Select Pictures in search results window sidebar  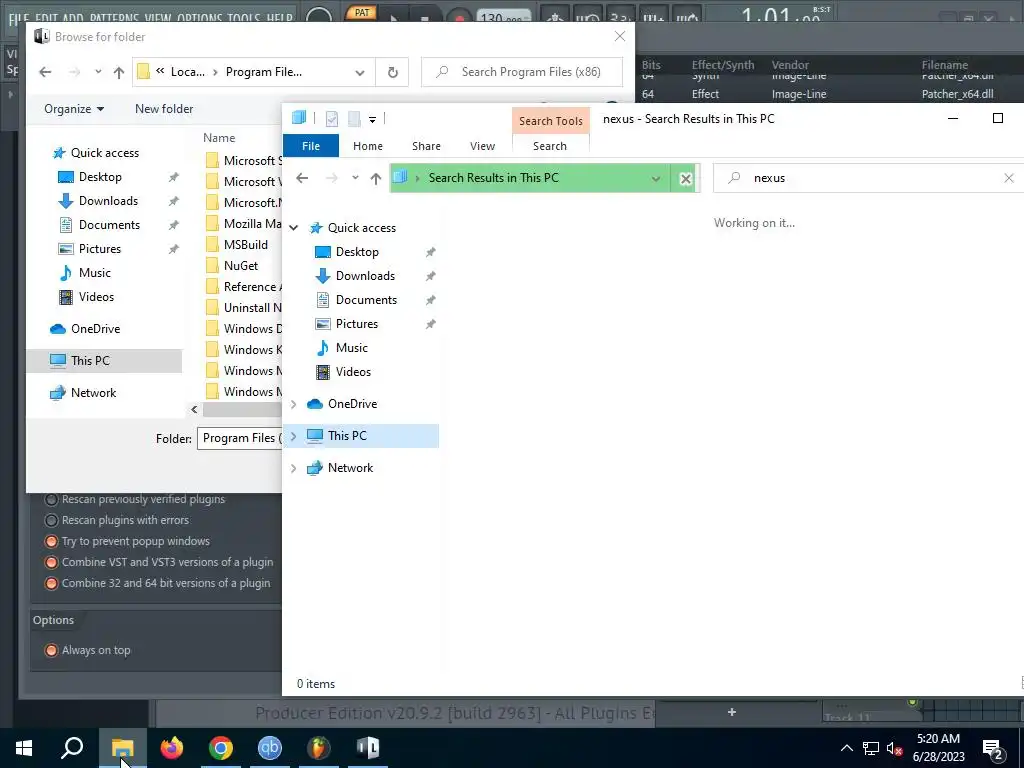tap(357, 325)
